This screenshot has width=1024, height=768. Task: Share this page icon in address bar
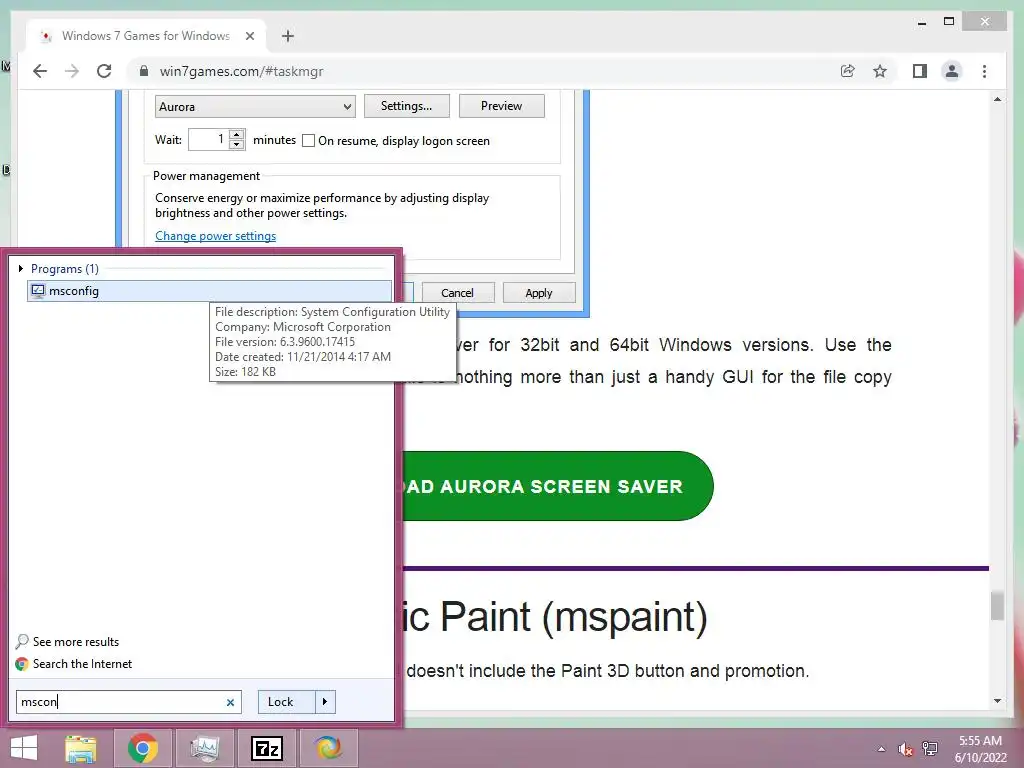pos(848,71)
